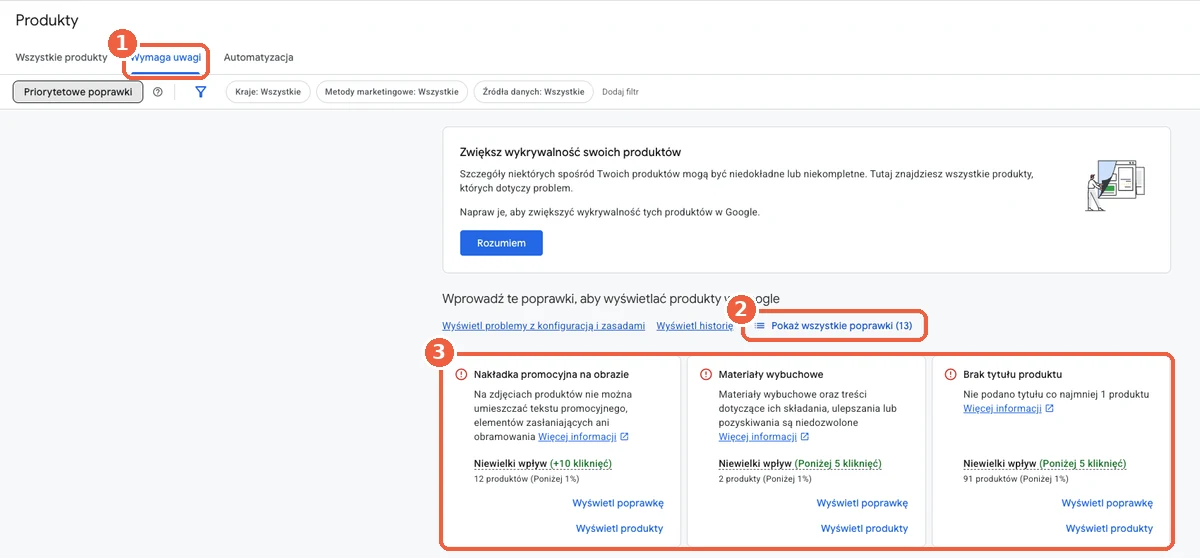The width and height of the screenshot is (1200, 558).
Task: Click Pokaż wszystkie poprawki (13) button
Action: click(834, 326)
